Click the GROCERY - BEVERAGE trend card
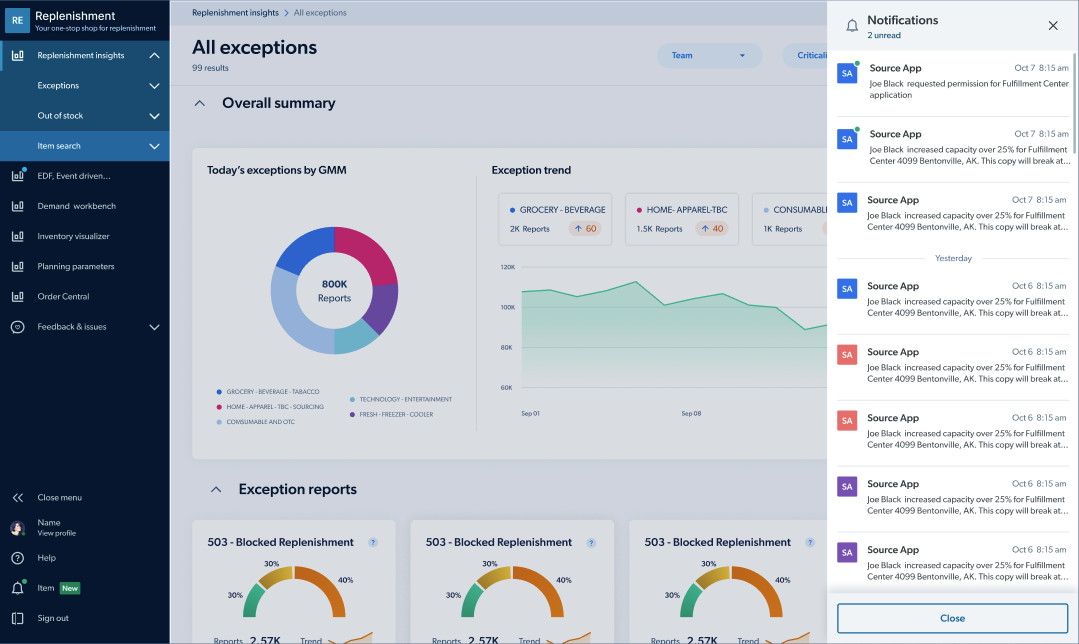The image size is (1079, 644). 555,219
